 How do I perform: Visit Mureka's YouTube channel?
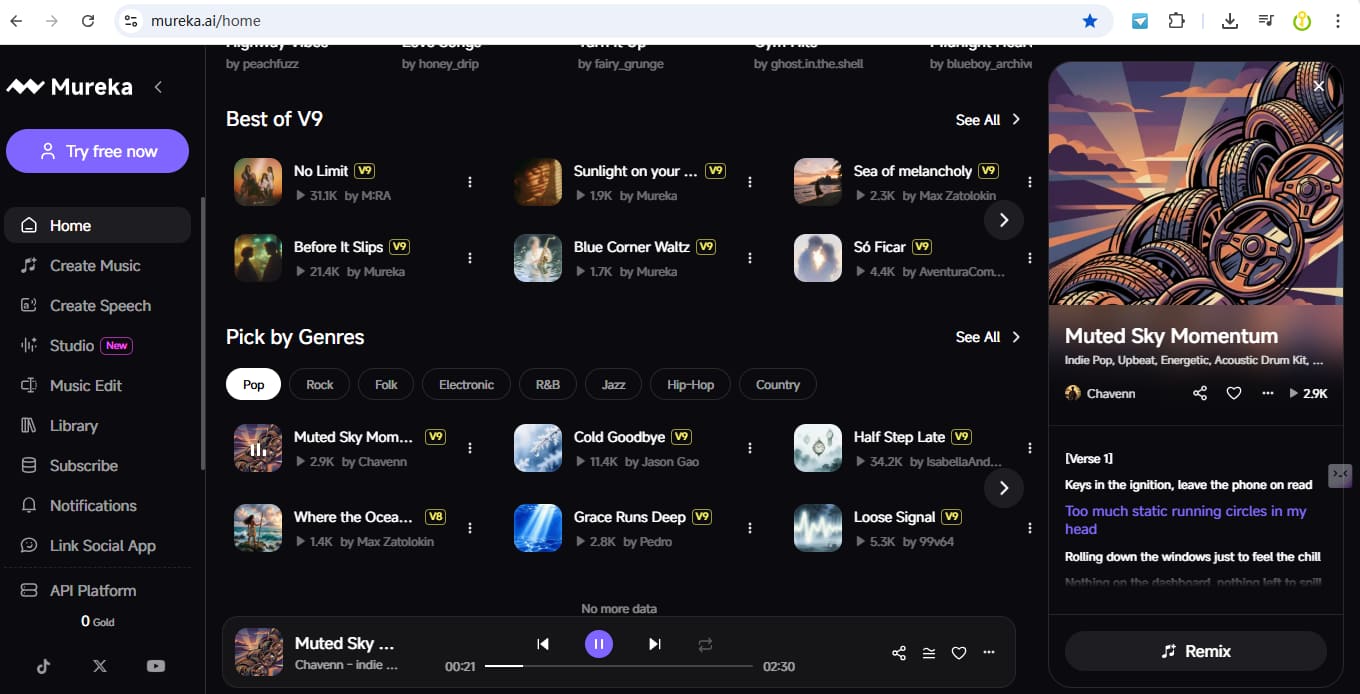pyautogui.click(x=155, y=665)
